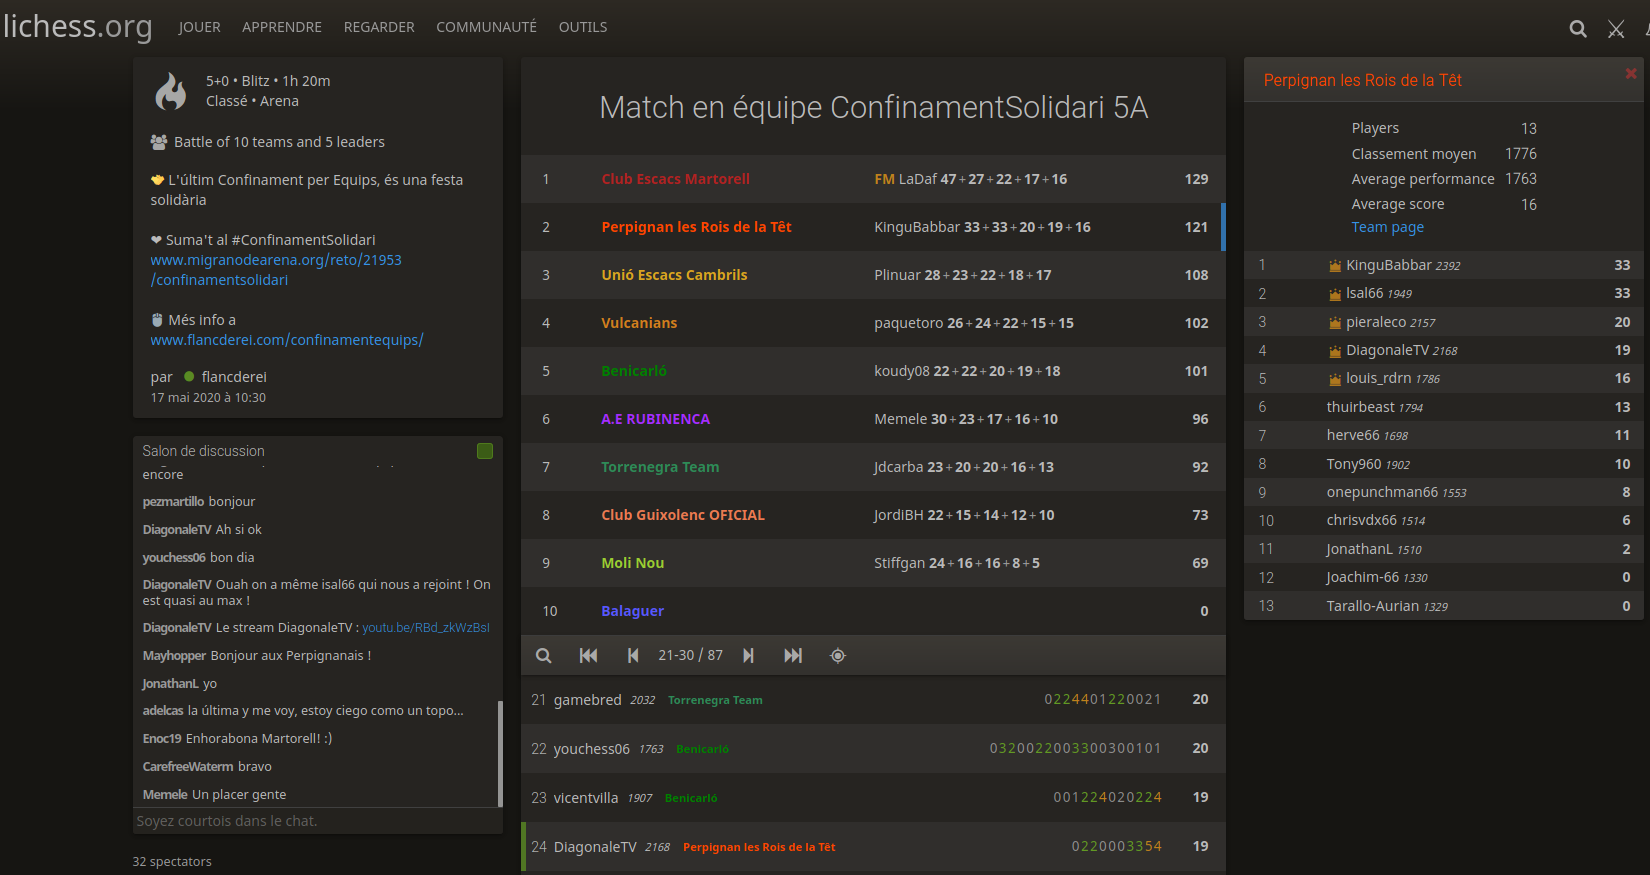Image resolution: width=1650 pixels, height=875 pixels.
Task: Open Perpignan les Rois de la Têt panel title
Action: pyautogui.click(x=1362, y=80)
